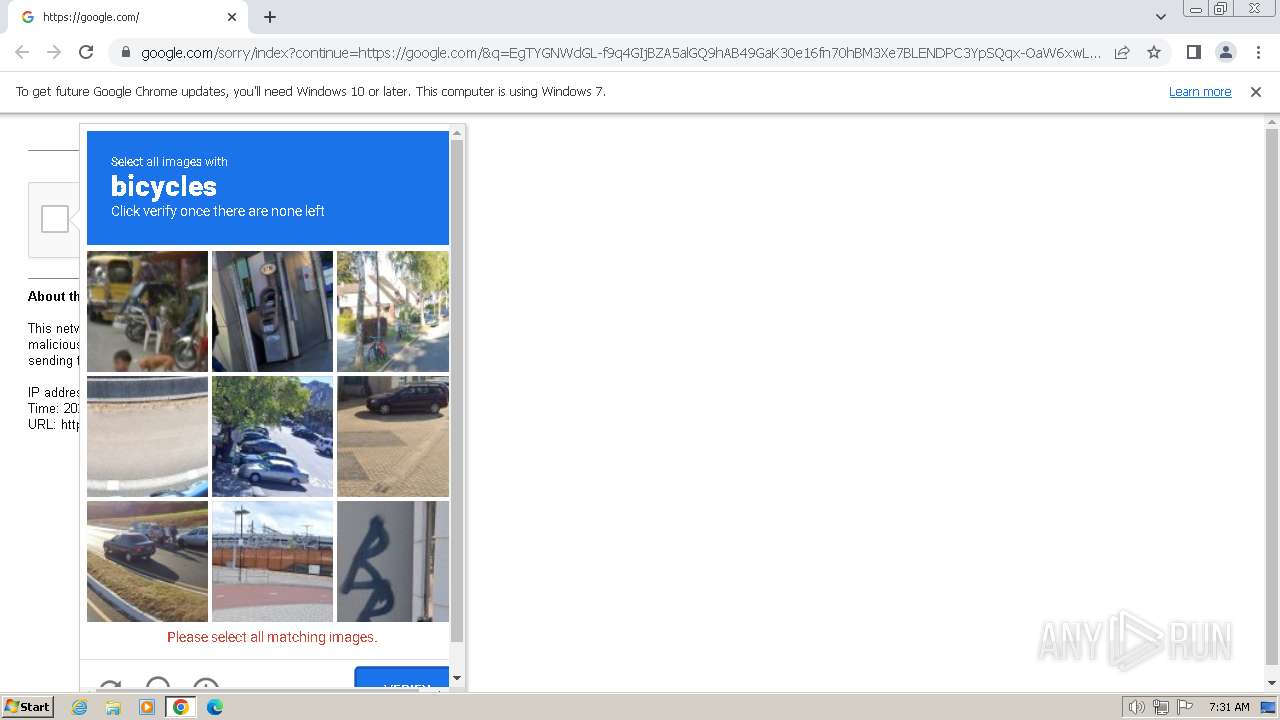The width and height of the screenshot is (1280, 720).
Task: Open the Windows Start menu
Action: 28,707
